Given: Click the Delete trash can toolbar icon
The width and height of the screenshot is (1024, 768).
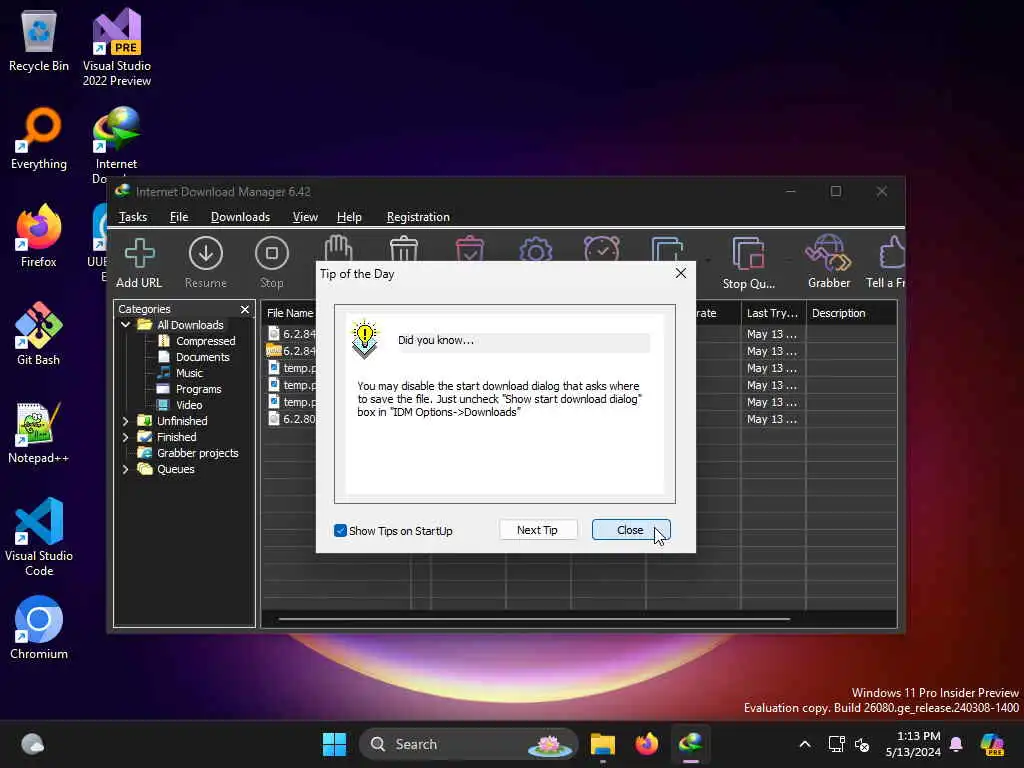Looking at the screenshot, I should [404, 249].
